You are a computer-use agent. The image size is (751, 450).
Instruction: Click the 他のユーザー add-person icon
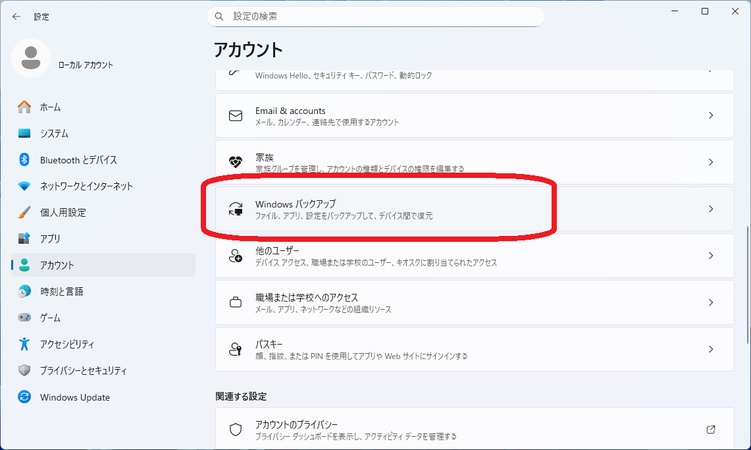(x=235, y=256)
